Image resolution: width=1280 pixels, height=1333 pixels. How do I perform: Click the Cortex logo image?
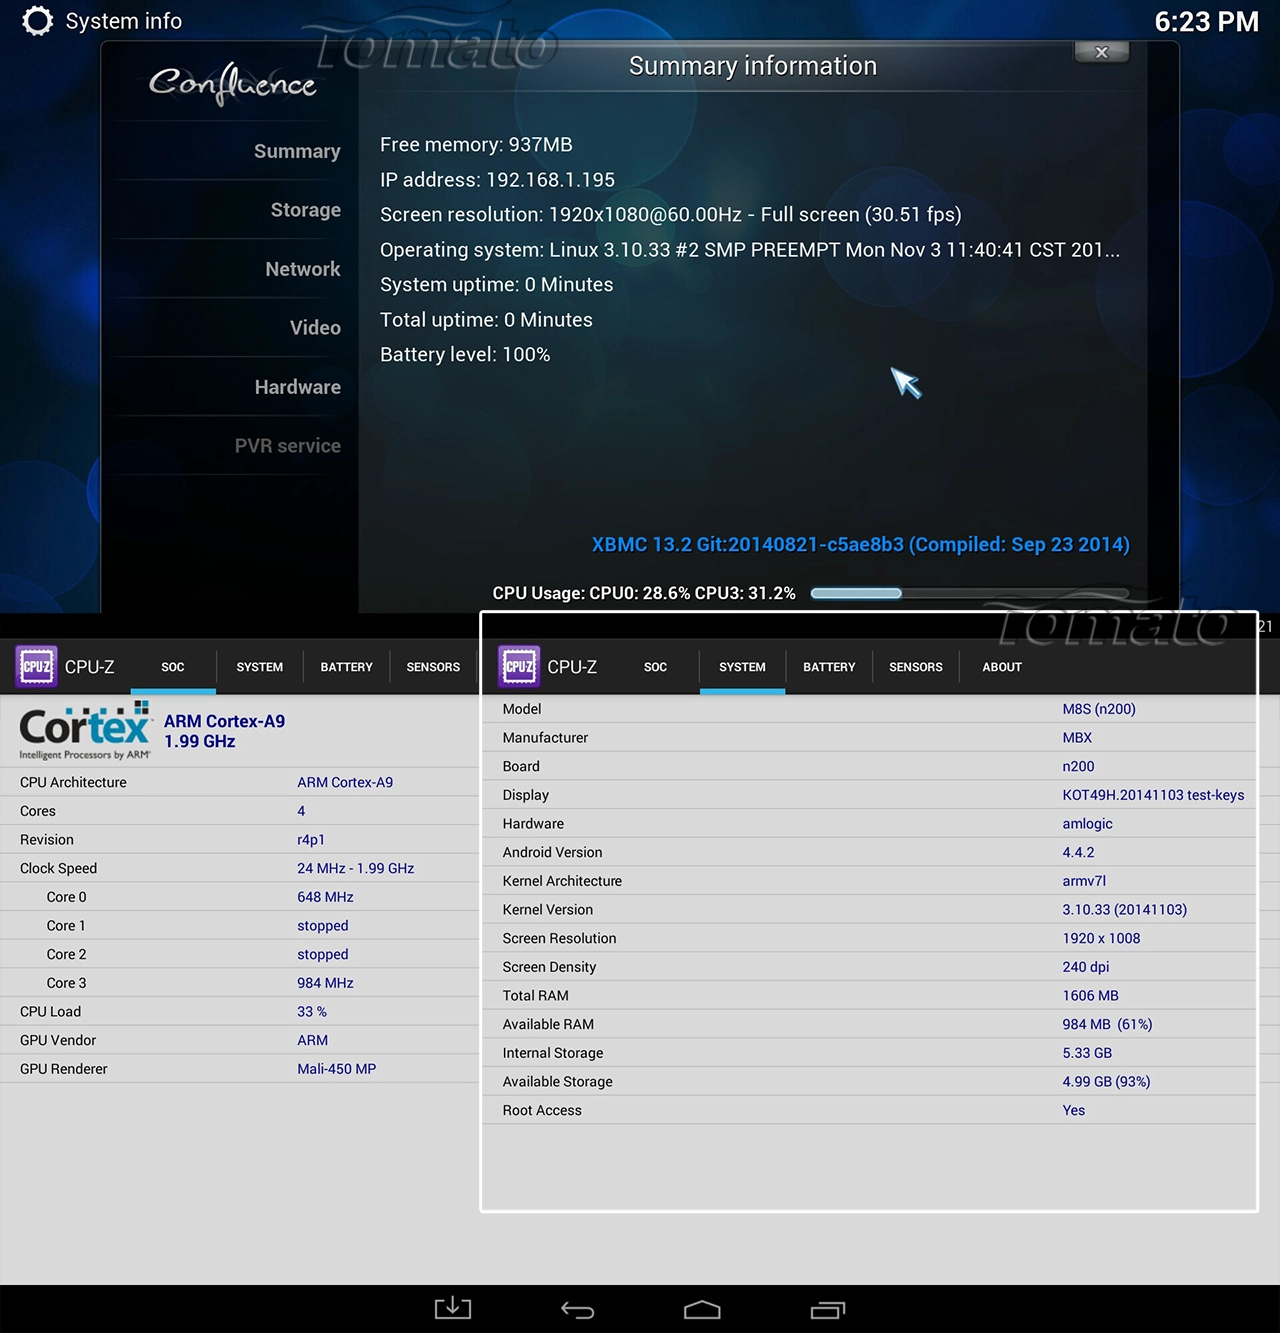(85, 731)
